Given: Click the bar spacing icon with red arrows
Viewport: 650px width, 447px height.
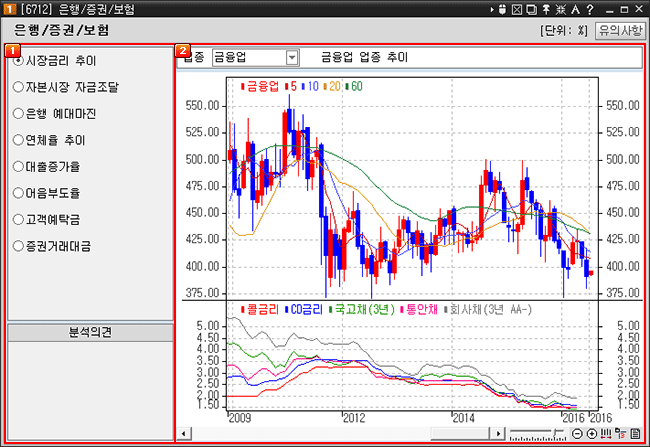Looking at the screenshot, I should point(606,434).
